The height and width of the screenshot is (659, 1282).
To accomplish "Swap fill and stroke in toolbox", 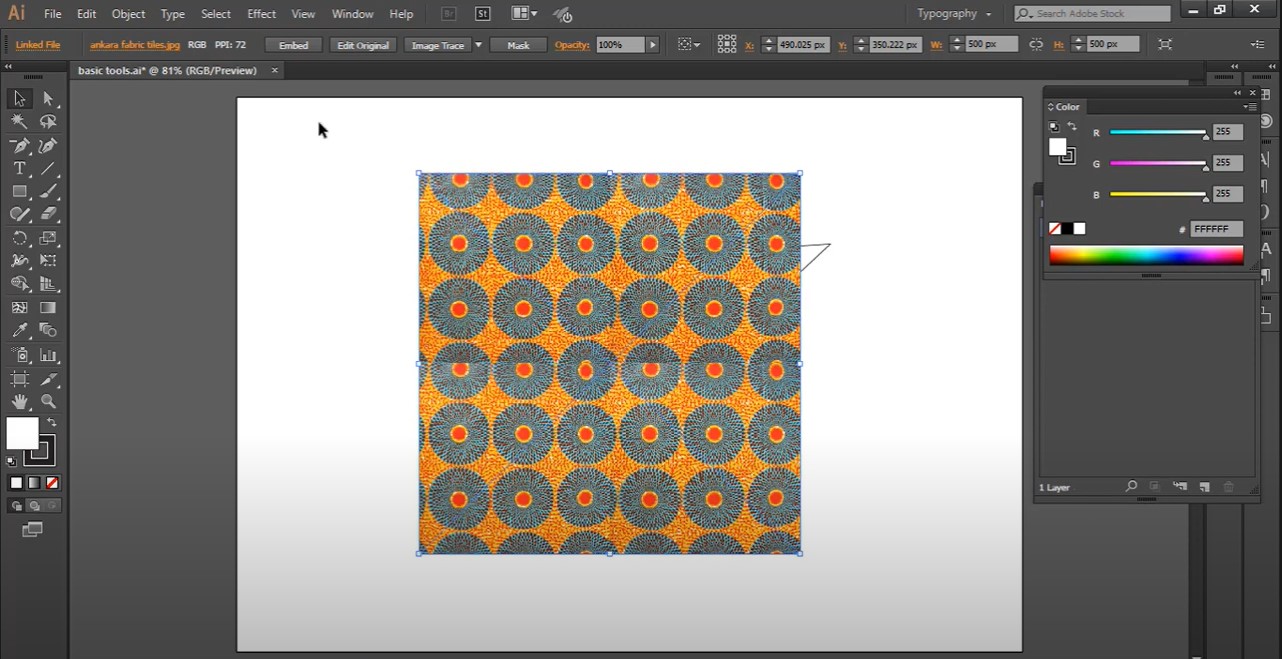I will point(52,423).
